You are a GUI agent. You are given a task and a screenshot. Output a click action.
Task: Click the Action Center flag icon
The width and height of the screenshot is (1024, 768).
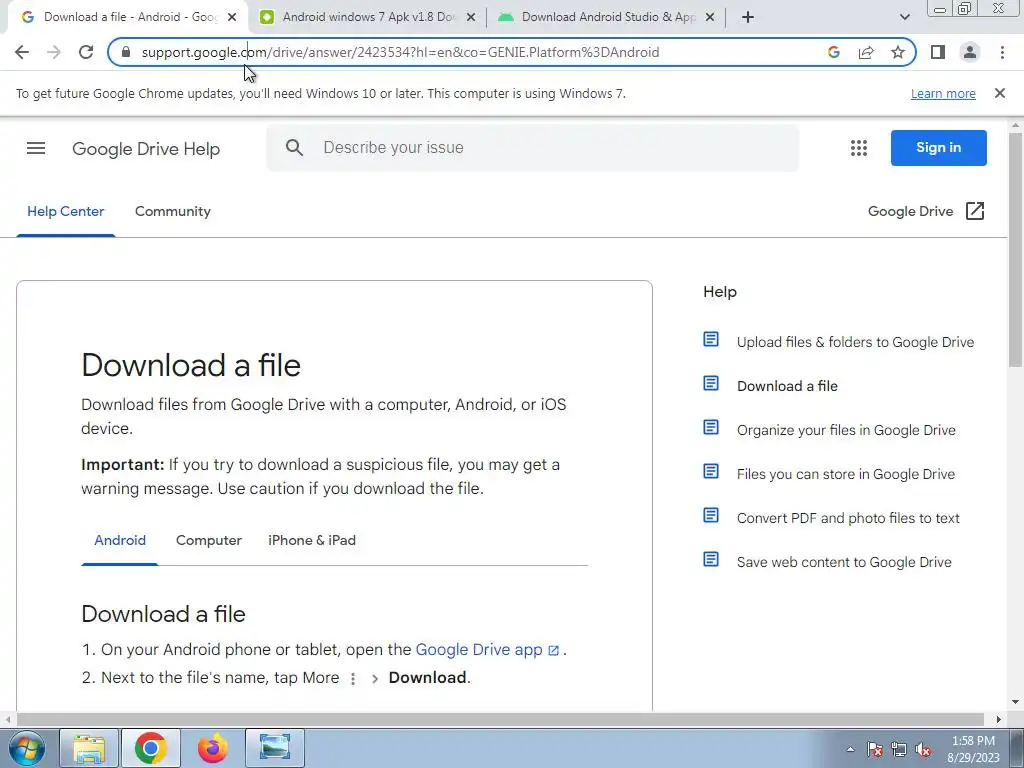click(874, 749)
